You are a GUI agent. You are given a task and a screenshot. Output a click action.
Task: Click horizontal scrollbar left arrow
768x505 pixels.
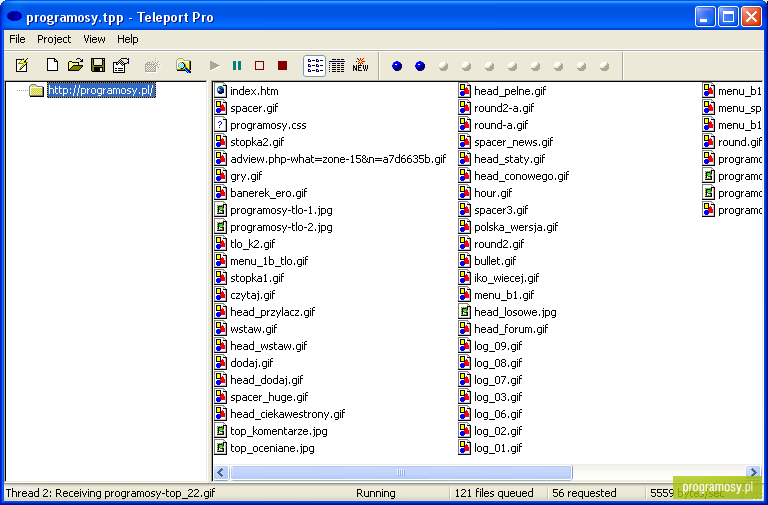220,472
